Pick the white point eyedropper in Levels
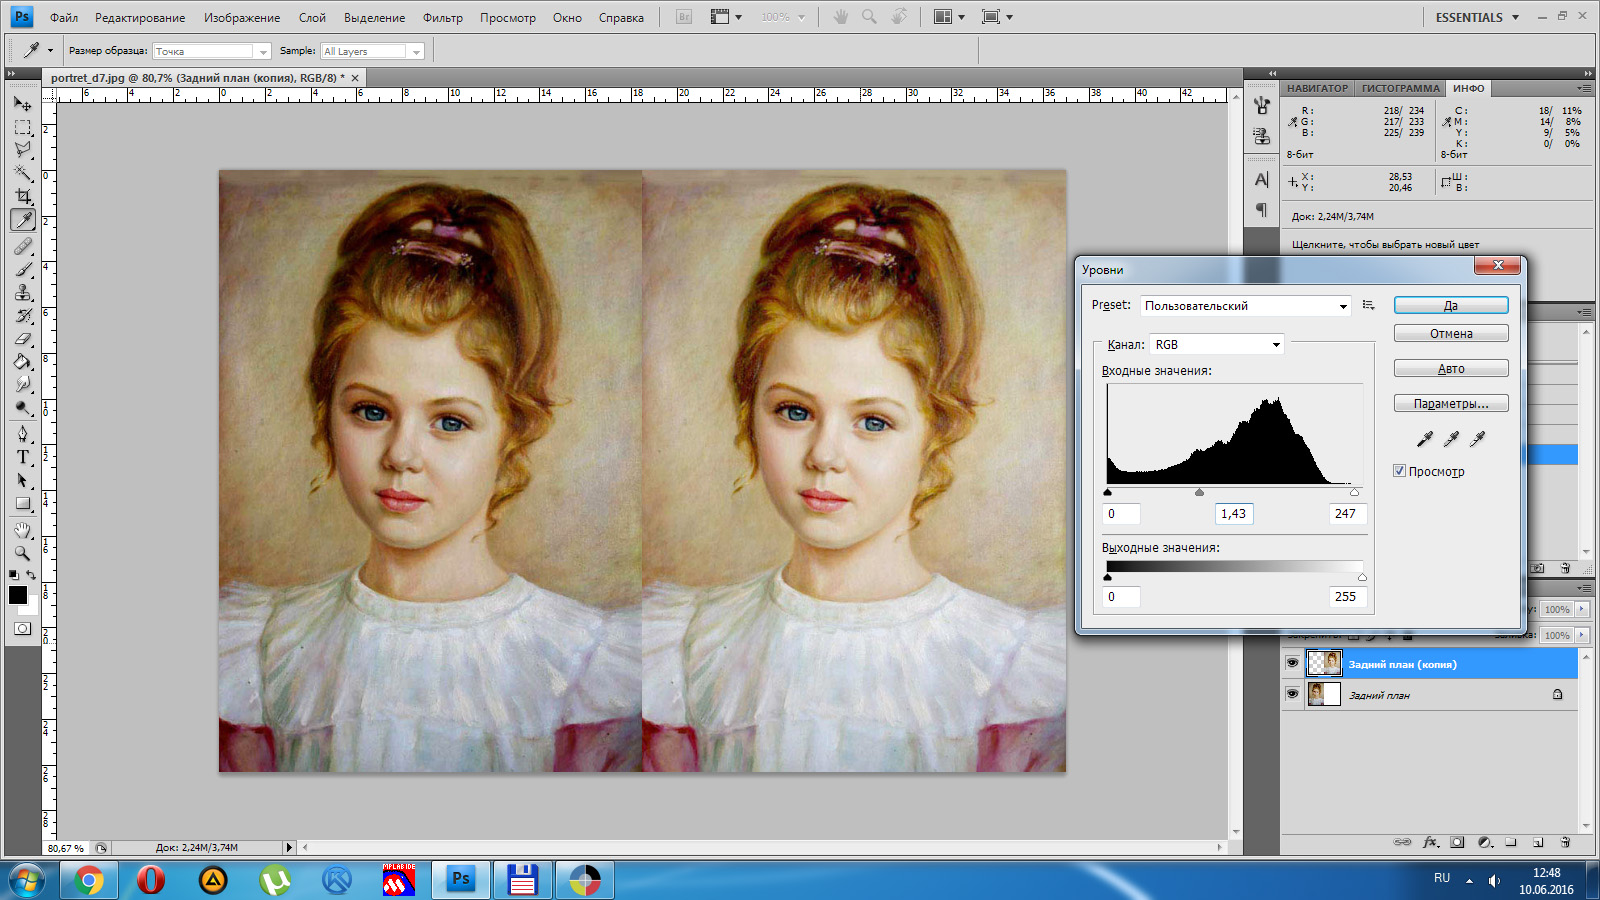This screenshot has height=900, width=1600. (1478, 438)
